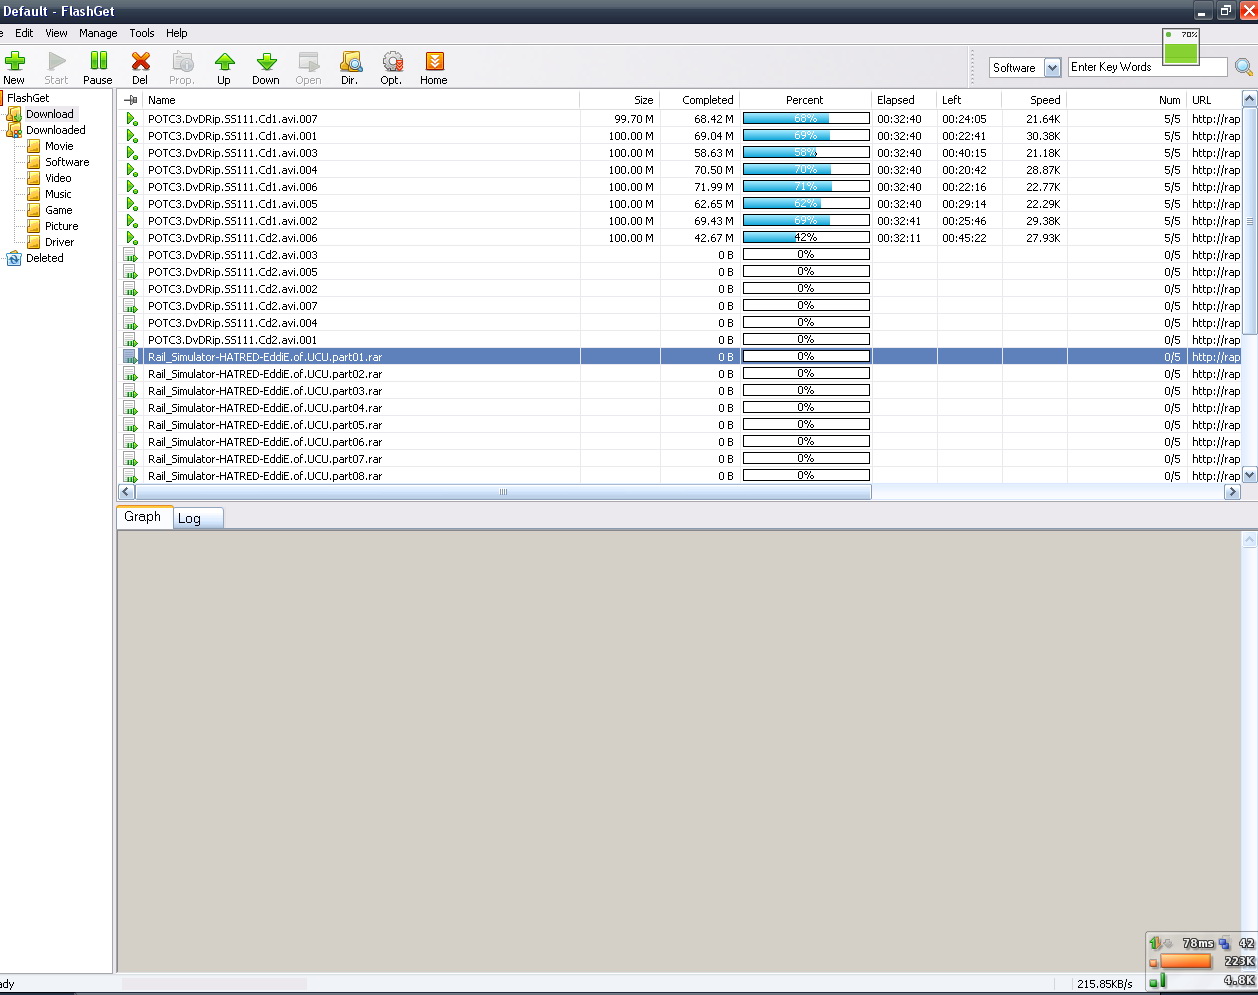Click the Picture folder icon

[34, 226]
